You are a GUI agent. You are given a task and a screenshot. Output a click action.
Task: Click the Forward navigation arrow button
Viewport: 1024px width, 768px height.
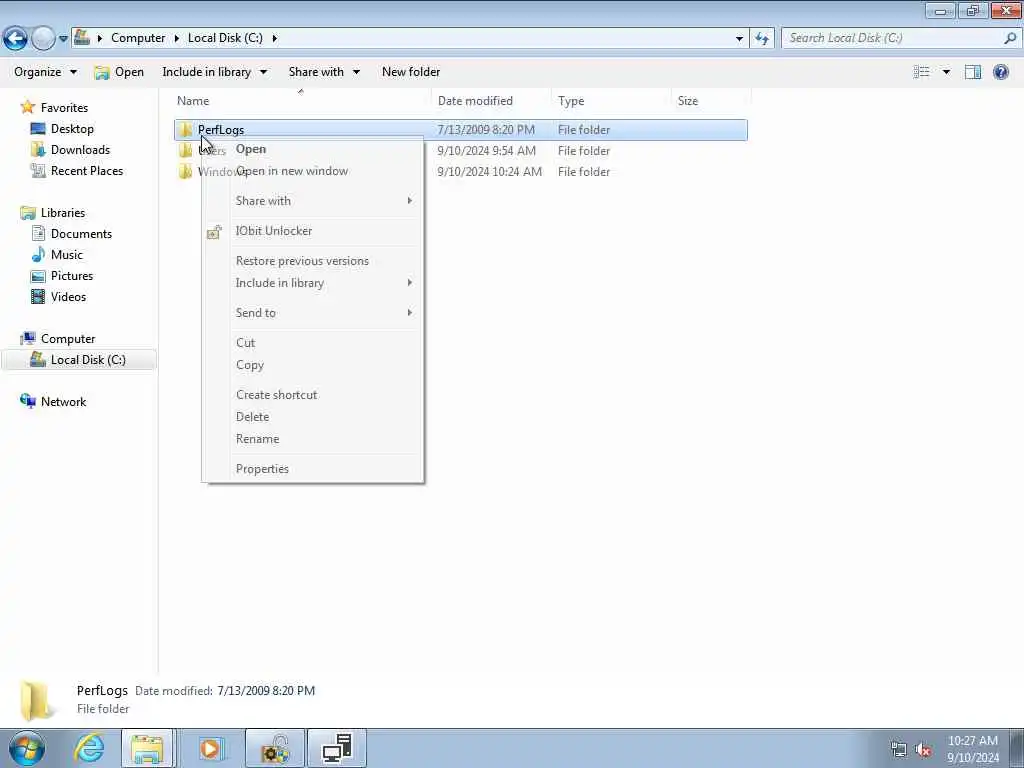click(x=43, y=39)
